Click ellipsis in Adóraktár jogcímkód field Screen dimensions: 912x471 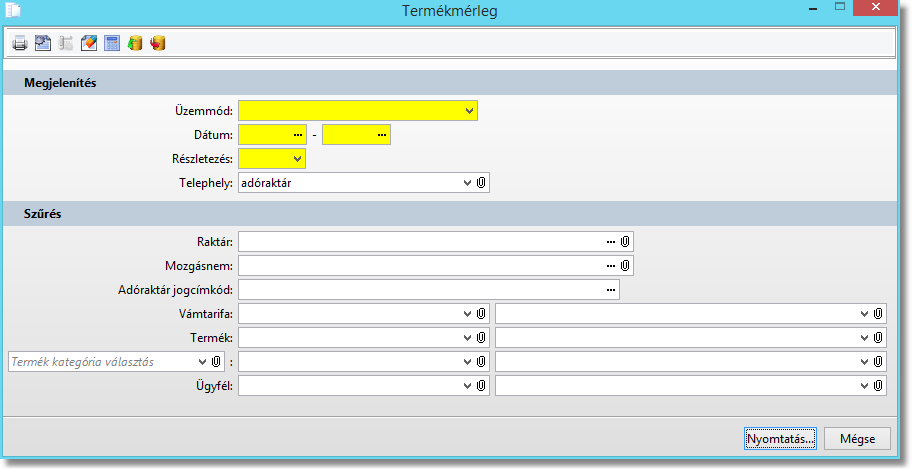point(611,290)
